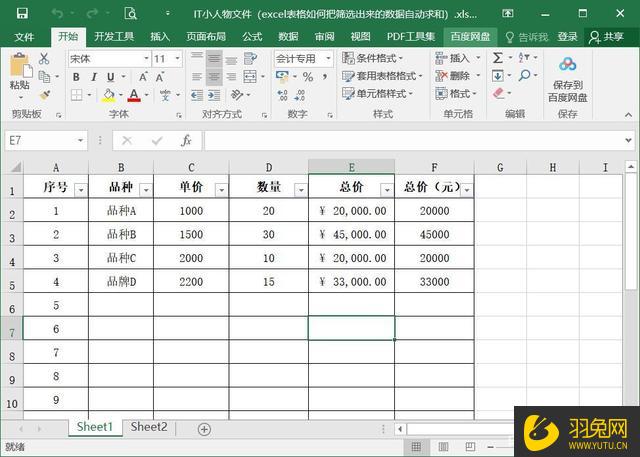Switch to the 视图 ribbon tab
The image size is (640, 457).
click(360, 37)
